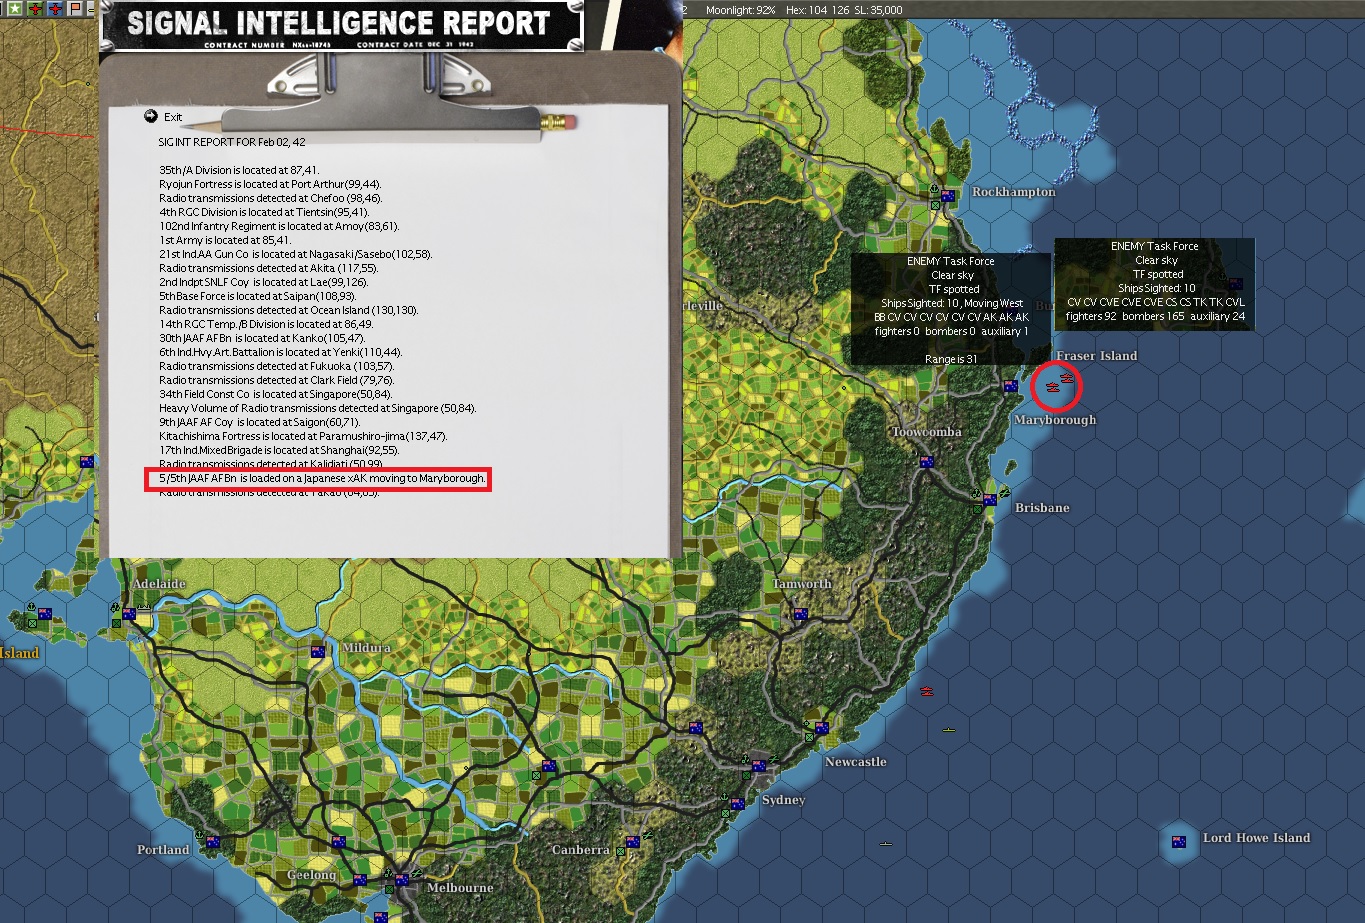The width and height of the screenshot is (1365, 923).
Task: Select the Mildura base flag
Action: pyautogui.click(x=318, y=652)
